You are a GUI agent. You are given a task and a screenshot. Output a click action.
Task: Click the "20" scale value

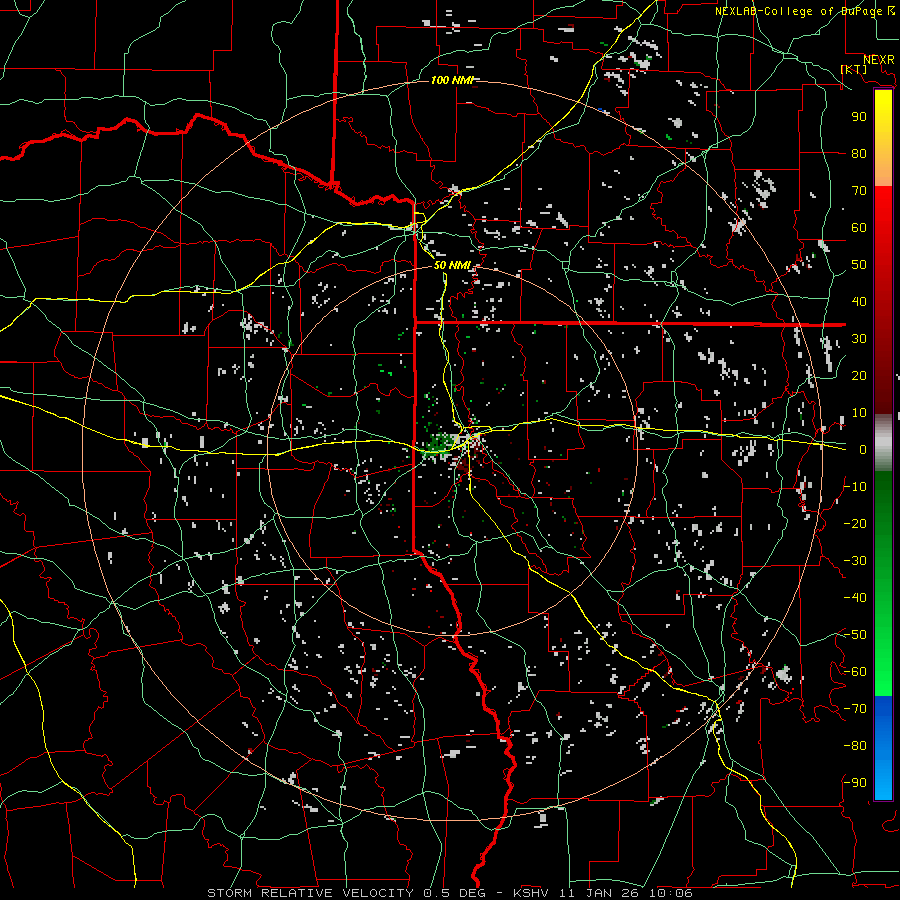pos(859,376)
